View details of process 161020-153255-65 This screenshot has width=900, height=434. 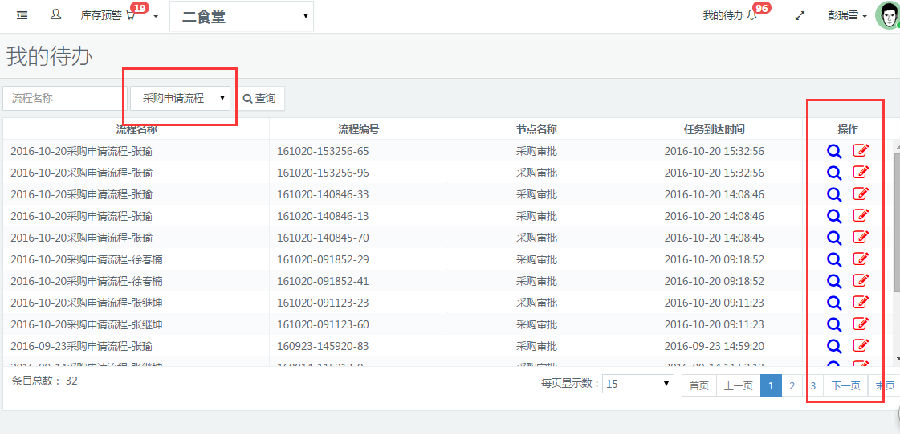click(x=833, y=151)
